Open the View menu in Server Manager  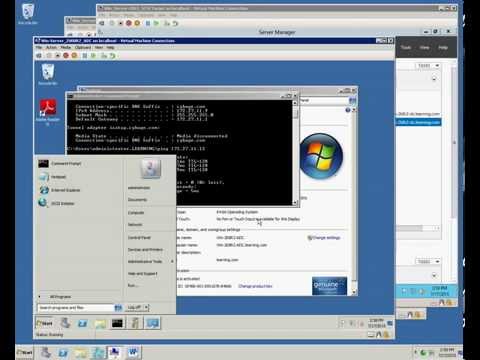point(424,47)
